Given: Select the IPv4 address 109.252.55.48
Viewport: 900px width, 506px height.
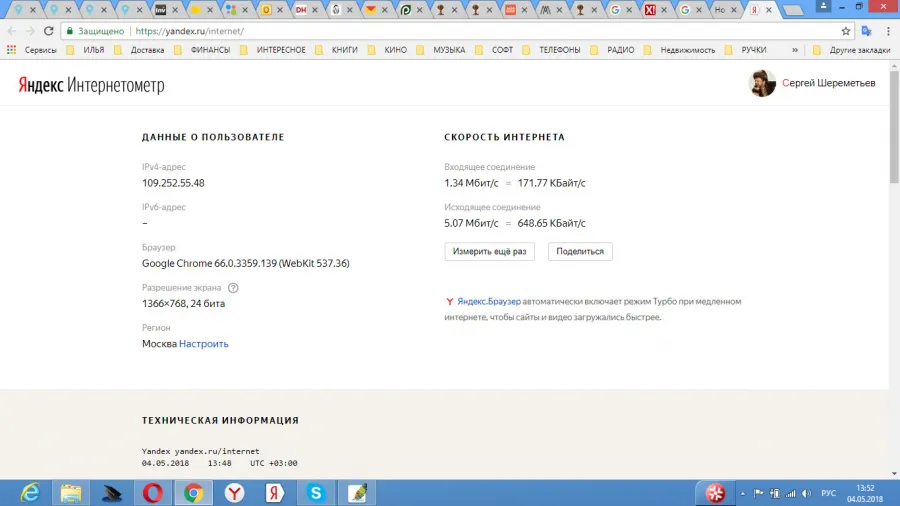Looking at the screenshot, I should click(x=173, y=183).
